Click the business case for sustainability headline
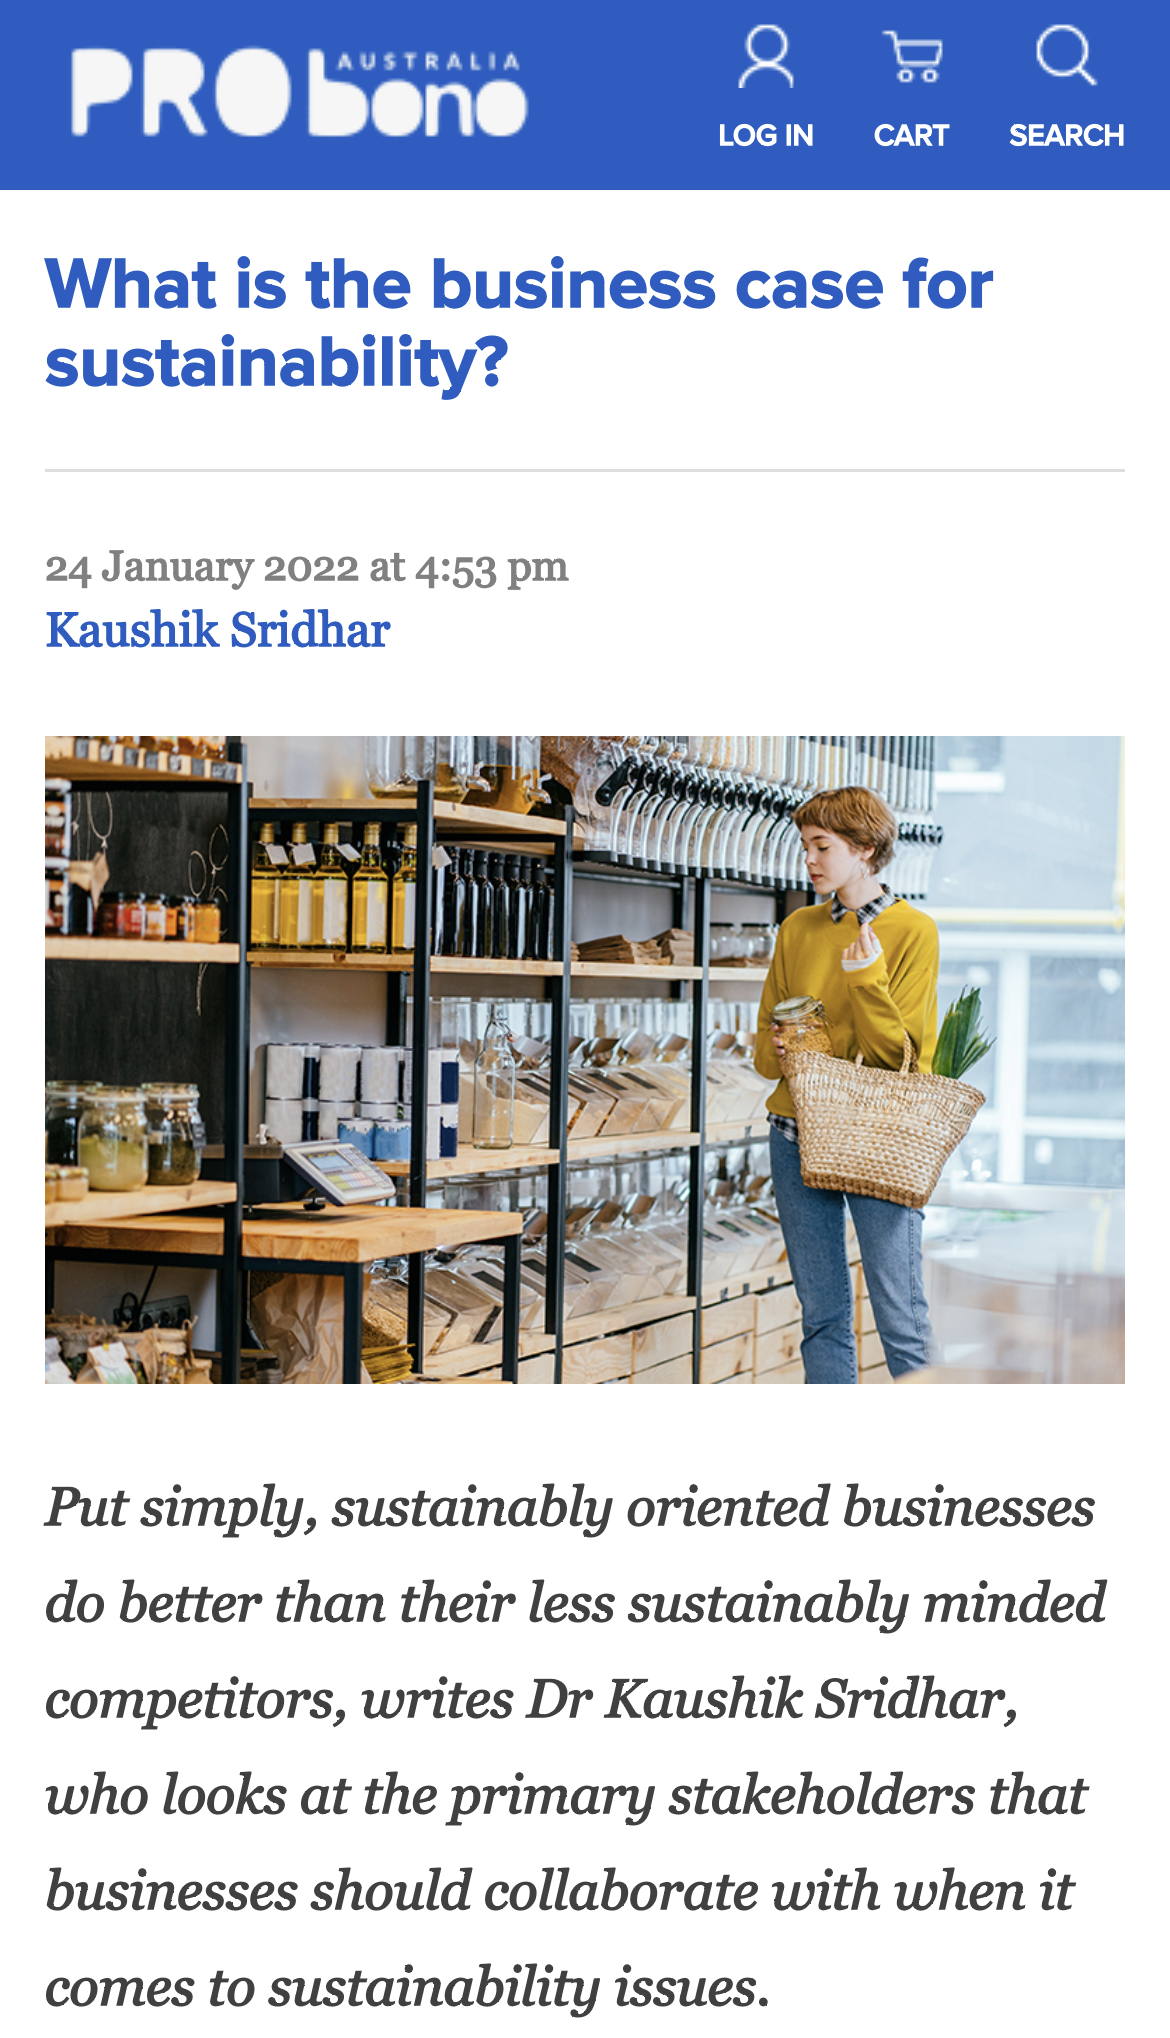Screen dimensions: 1170x2038 (519, 323)
